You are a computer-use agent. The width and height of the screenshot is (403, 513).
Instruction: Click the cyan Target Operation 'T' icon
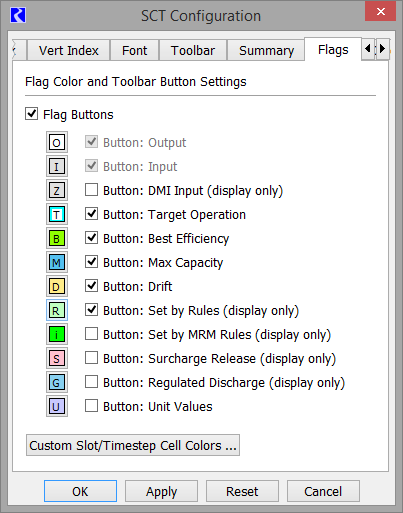[57, 214]
